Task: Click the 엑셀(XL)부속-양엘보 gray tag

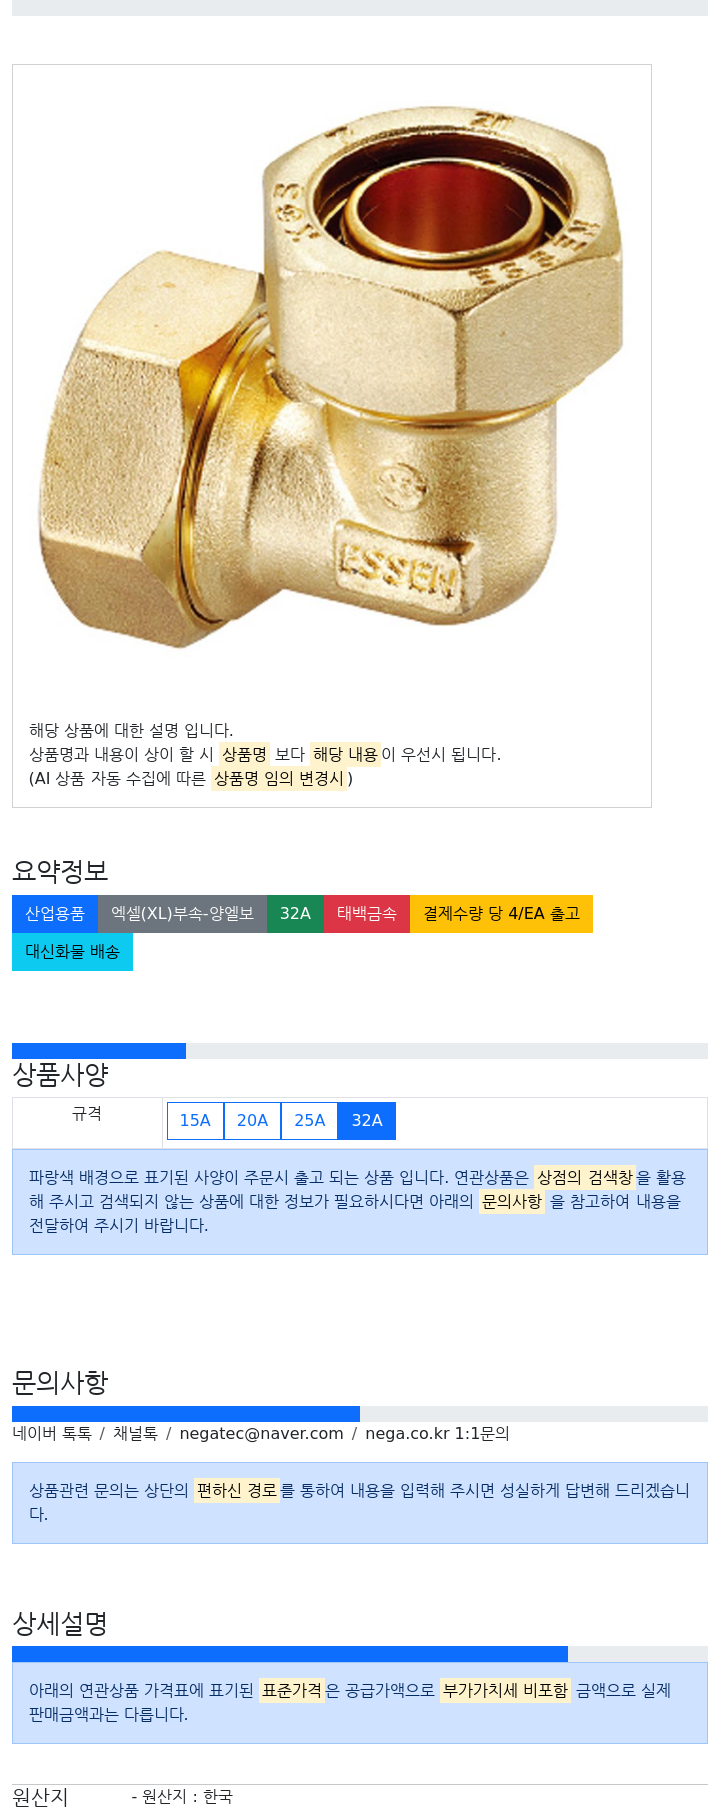Action: (182, 914)
